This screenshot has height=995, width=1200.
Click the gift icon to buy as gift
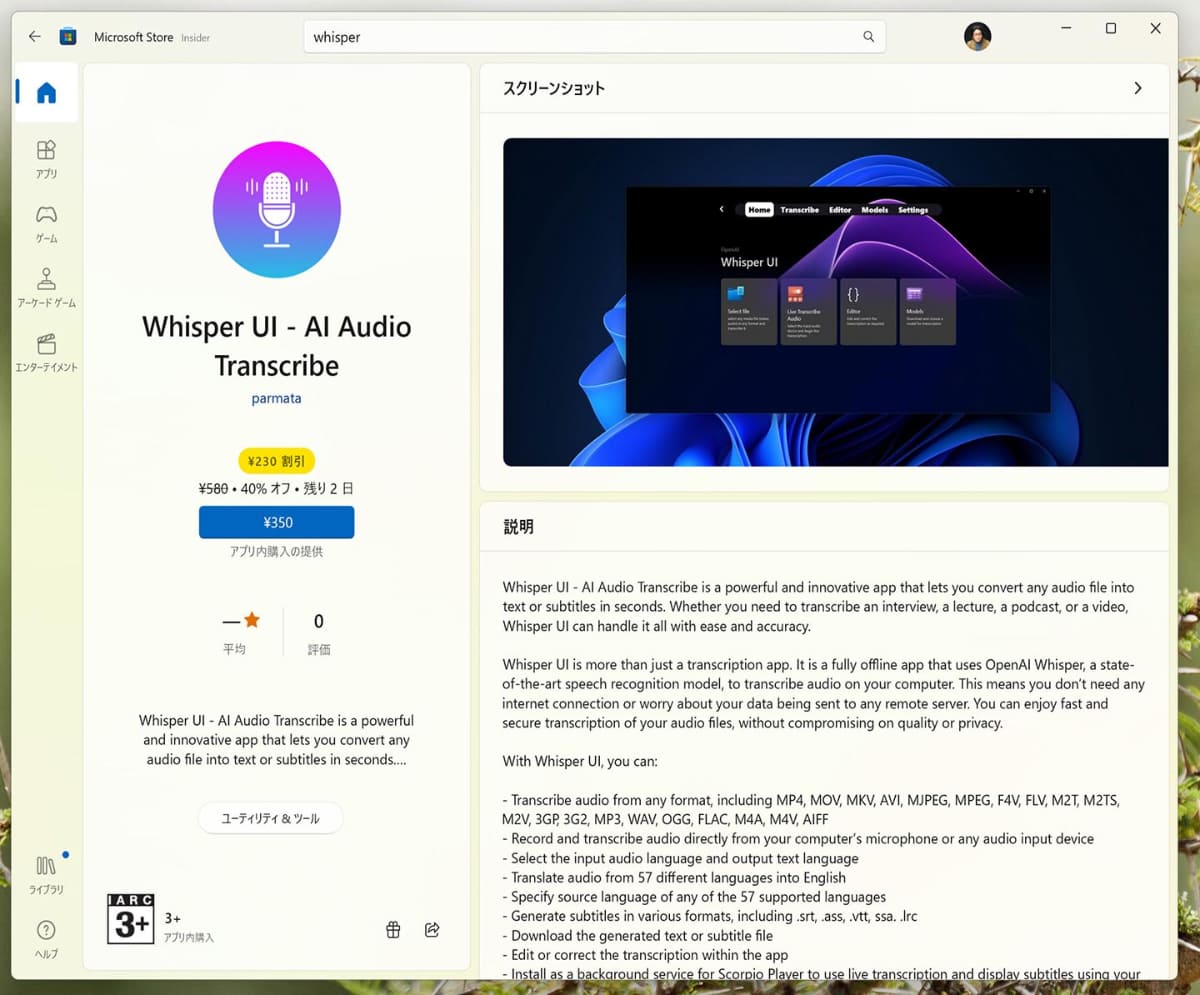coord(393,930)
